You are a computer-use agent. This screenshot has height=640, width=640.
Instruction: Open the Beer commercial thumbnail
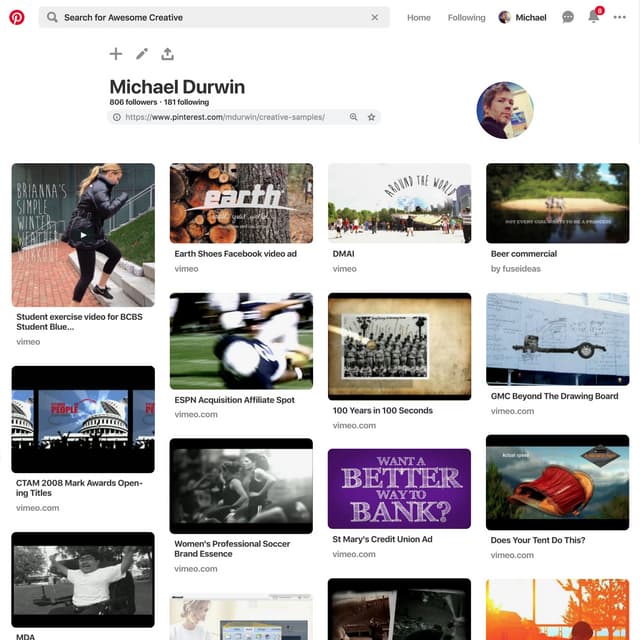pos(558,203)
